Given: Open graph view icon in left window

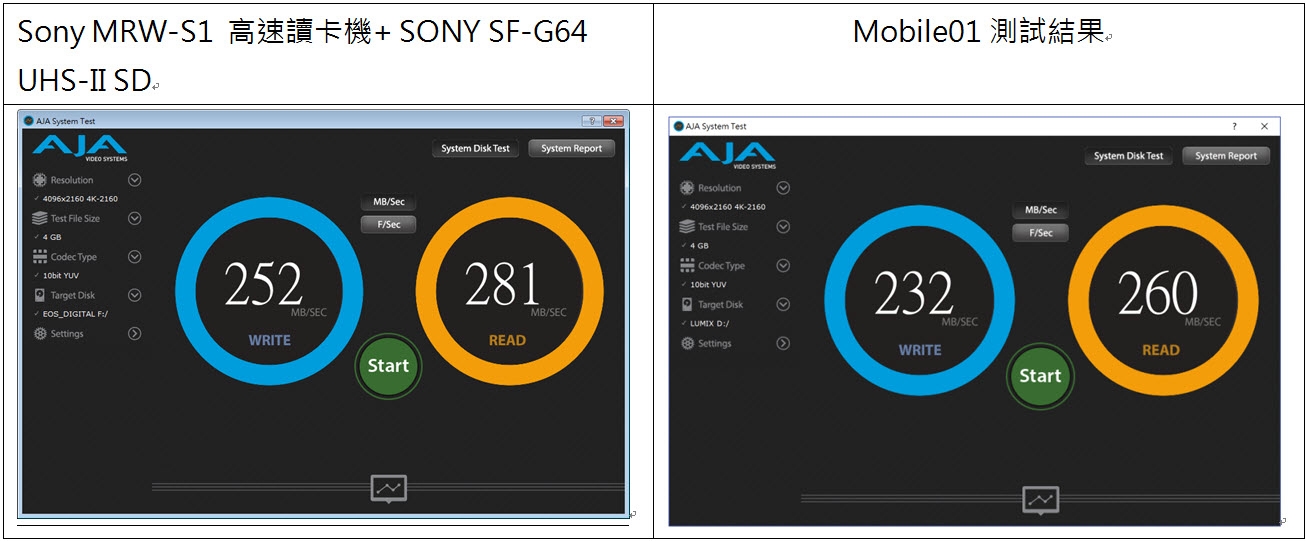Looking at the screenshot, I should pos(388,488).
